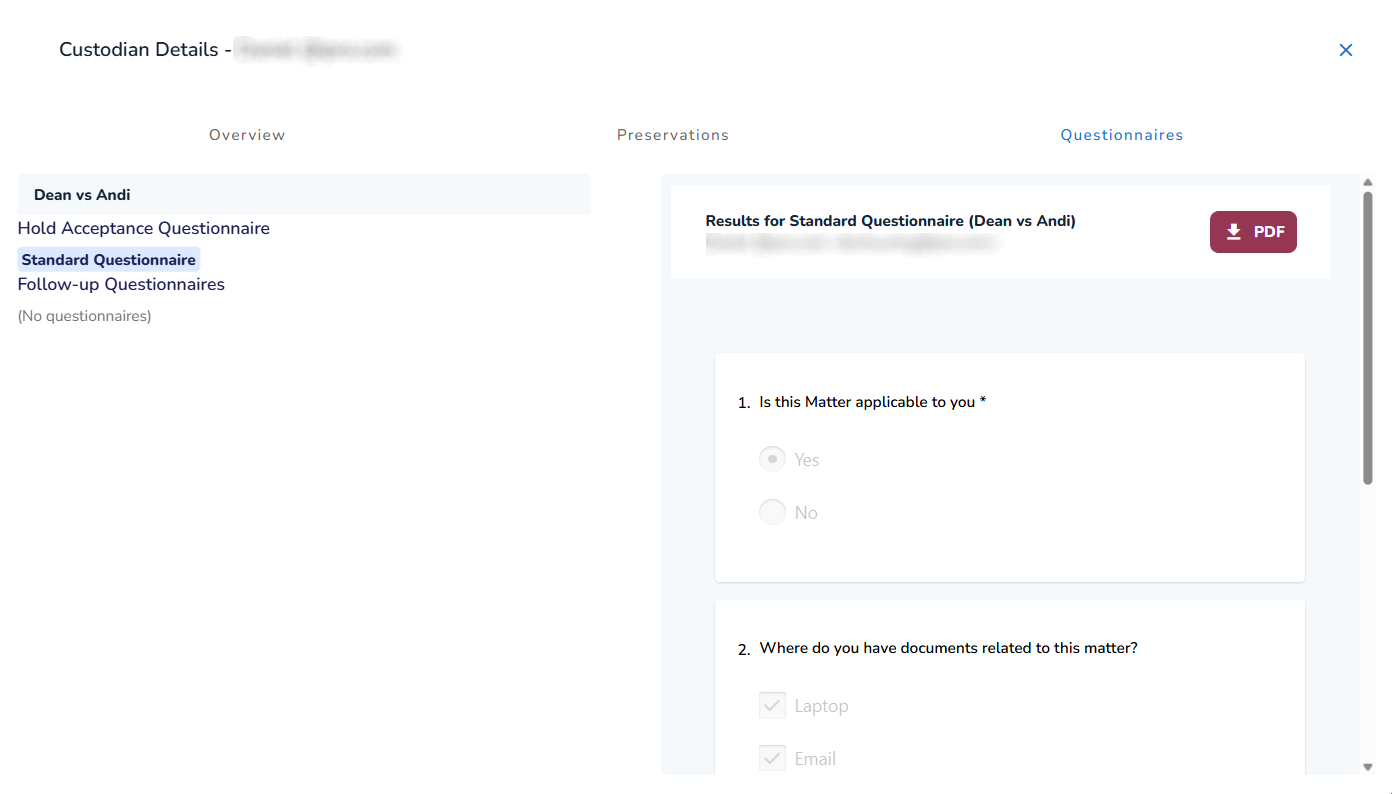Screen dimensions: 1392x794
Task: Click the Follow-up Questionnaires section heading
Action: [x=121, y=284]
